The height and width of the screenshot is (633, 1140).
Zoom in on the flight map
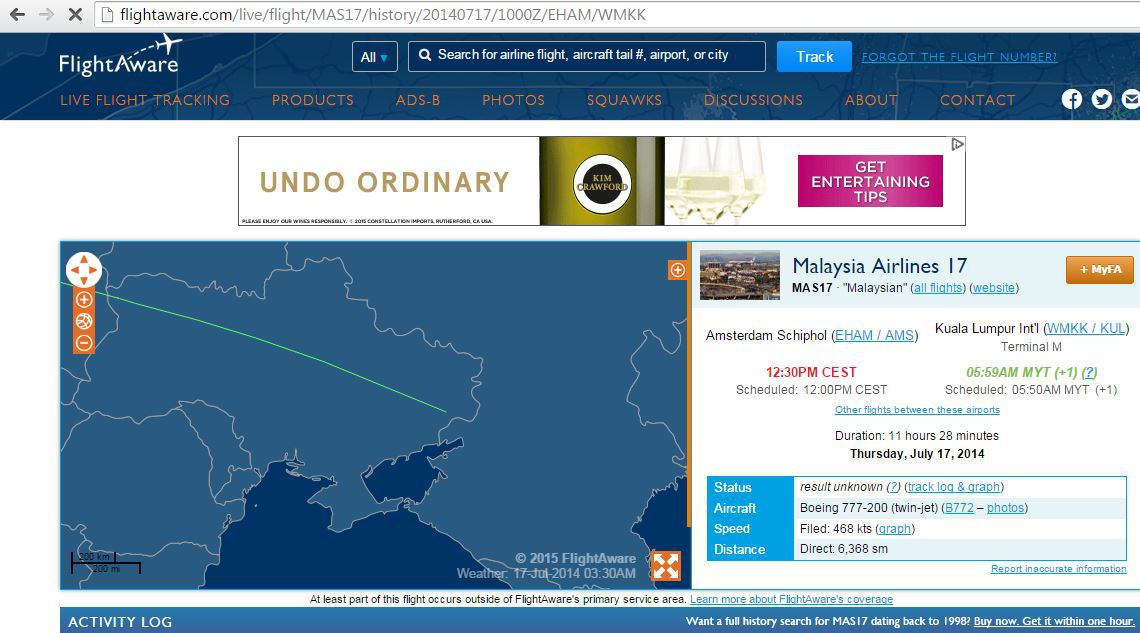(x=84, y=299)
